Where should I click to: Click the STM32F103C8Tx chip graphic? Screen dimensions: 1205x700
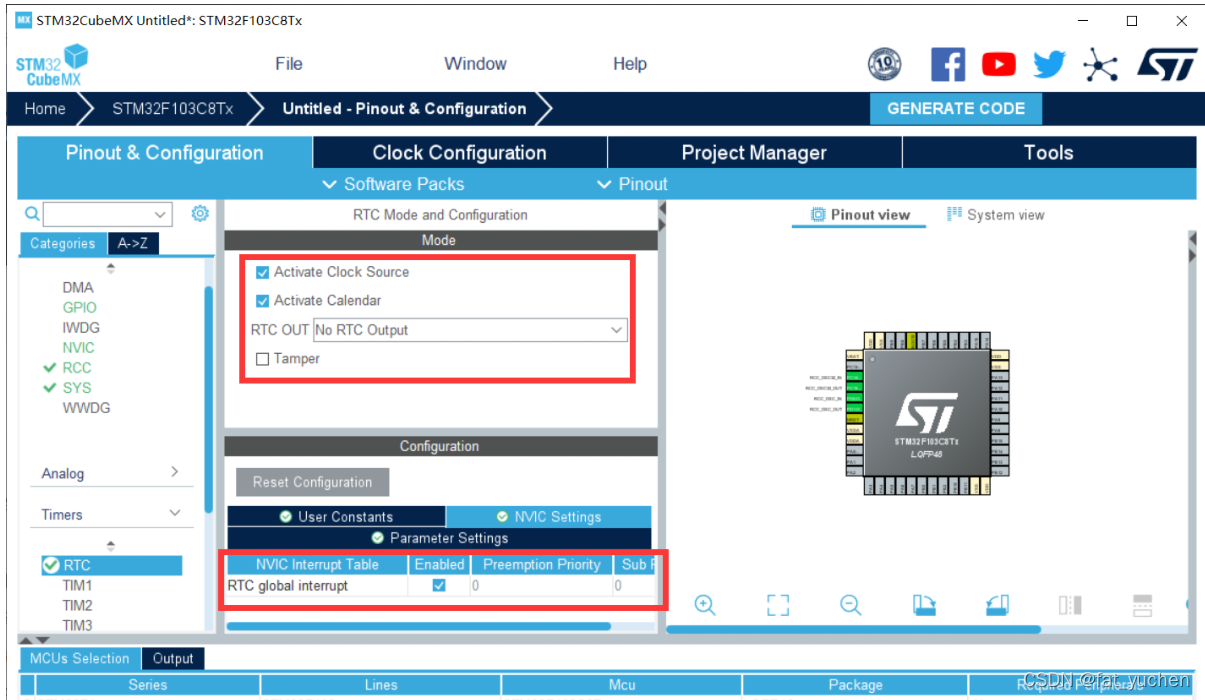pos(926,413)
